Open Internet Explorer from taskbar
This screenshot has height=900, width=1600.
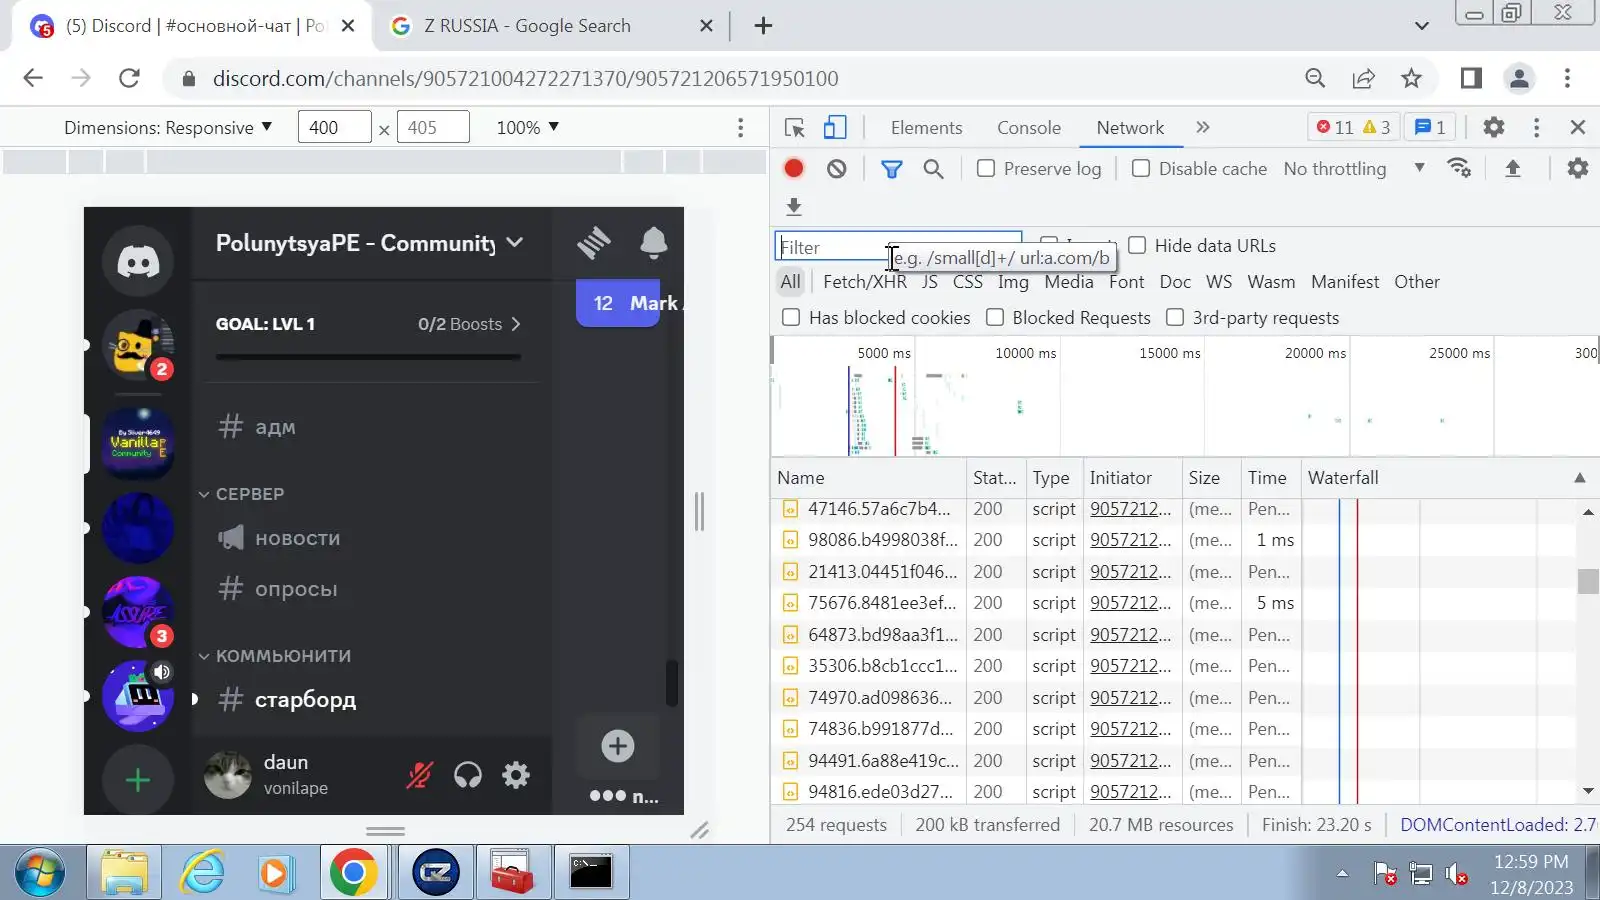click(203, 873)
